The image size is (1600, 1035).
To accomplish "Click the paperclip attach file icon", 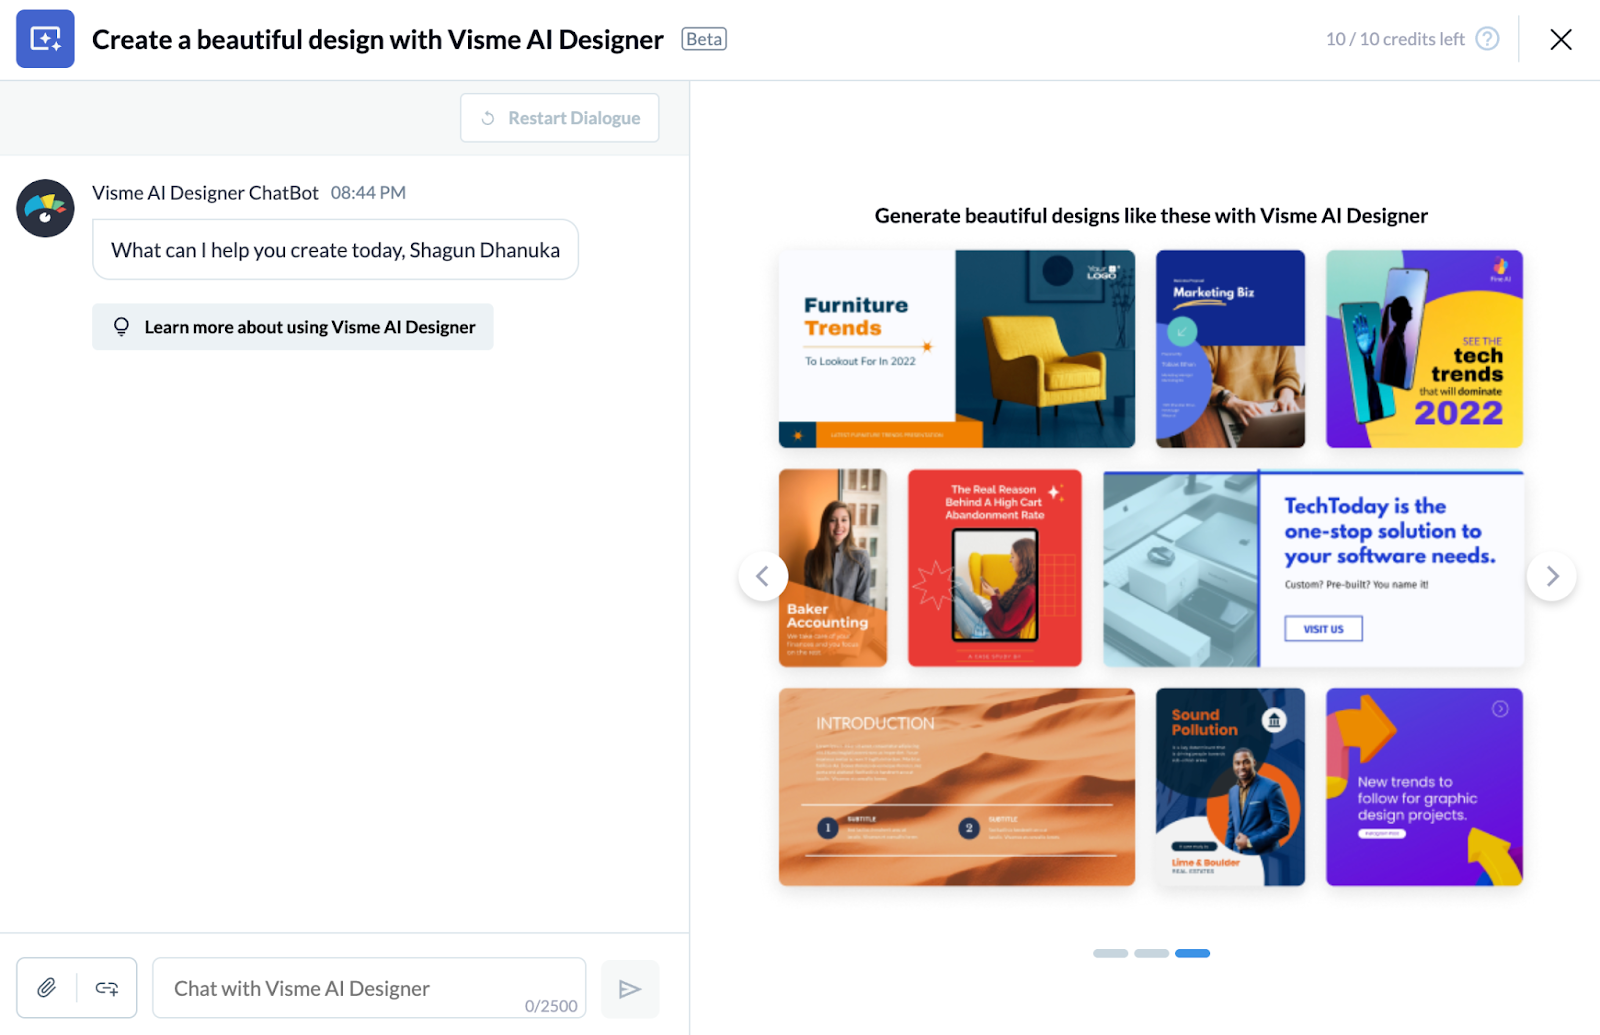I will pos(46,988).
